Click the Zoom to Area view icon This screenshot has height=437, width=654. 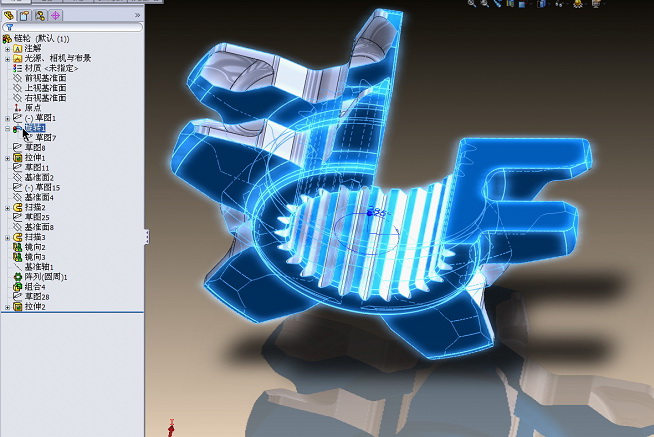pyautogui.click(x=485, y=3)
